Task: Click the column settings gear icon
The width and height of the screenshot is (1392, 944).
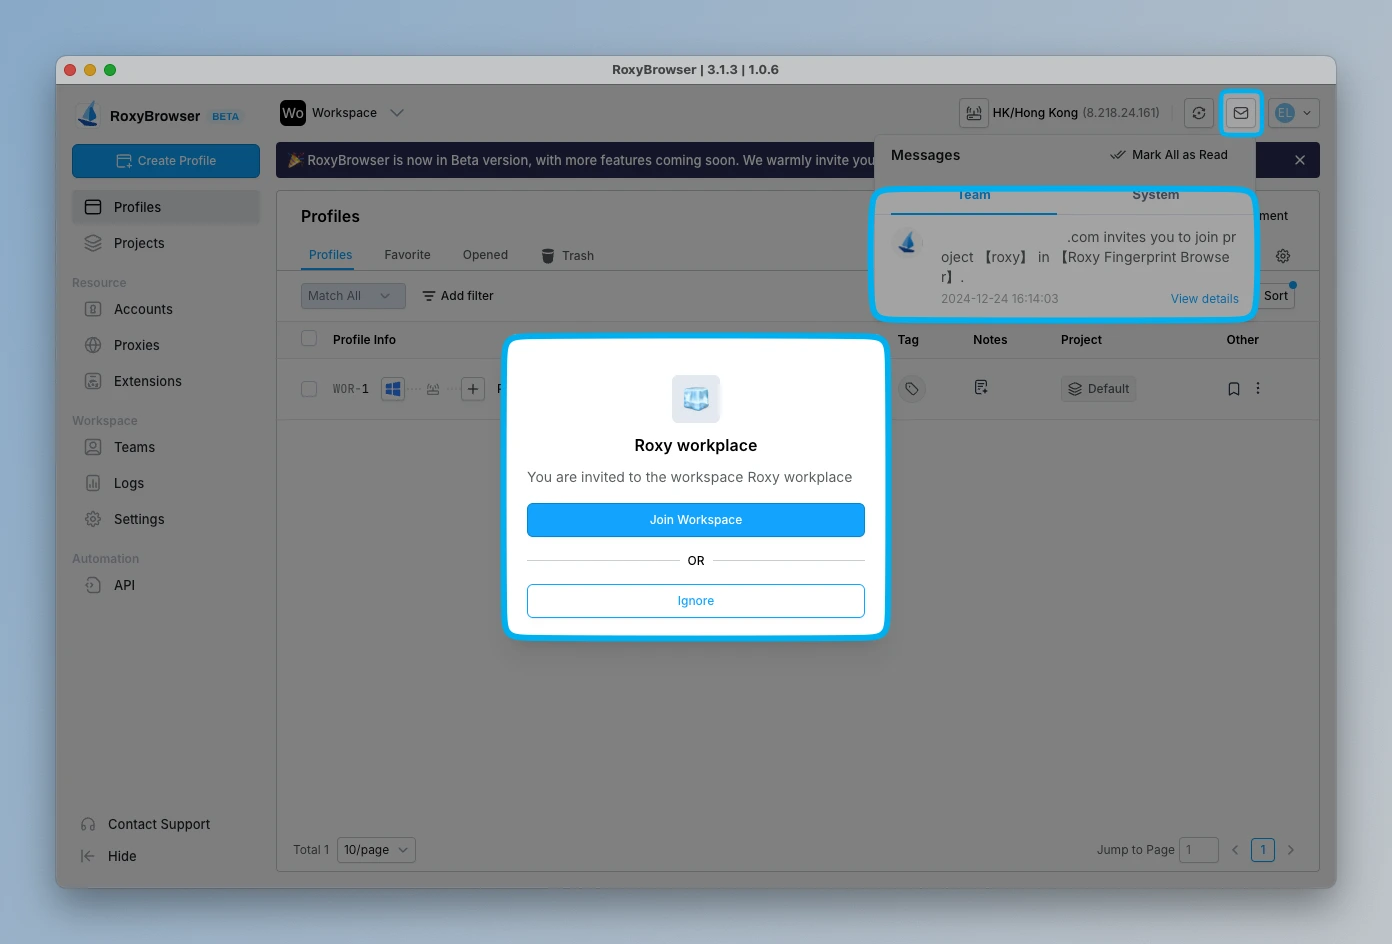Action: (x=1283, y=256)
